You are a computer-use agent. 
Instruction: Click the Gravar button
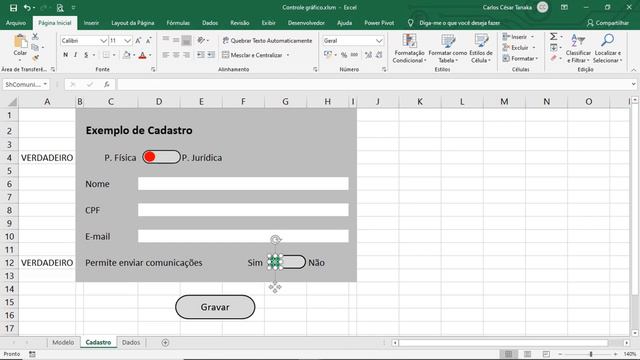(x=215, y=307)
